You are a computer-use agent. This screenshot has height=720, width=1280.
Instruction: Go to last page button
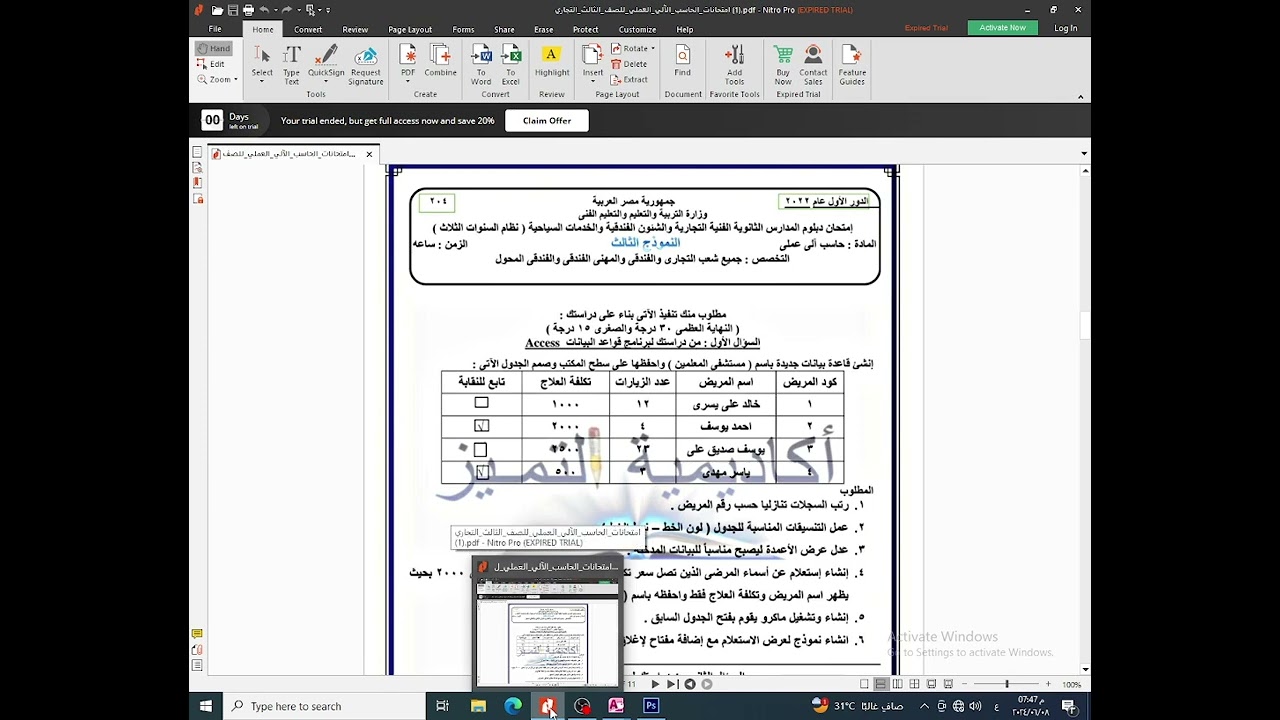point(672,684)
